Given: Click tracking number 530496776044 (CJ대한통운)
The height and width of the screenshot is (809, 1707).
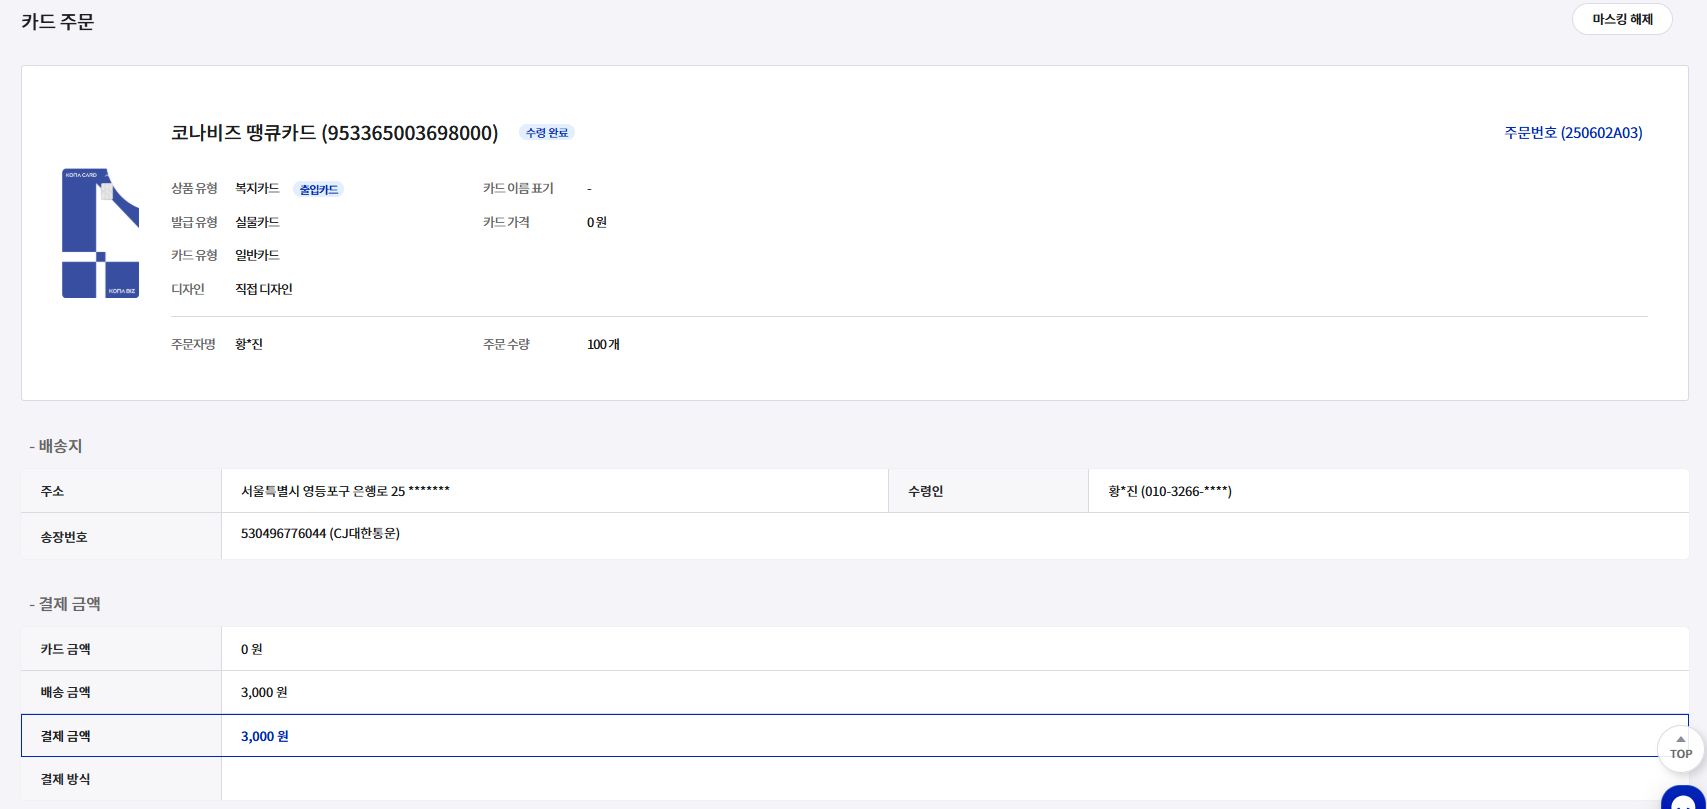Looking at the screenshot, I should pyautogui.click(x=320, y=534).
